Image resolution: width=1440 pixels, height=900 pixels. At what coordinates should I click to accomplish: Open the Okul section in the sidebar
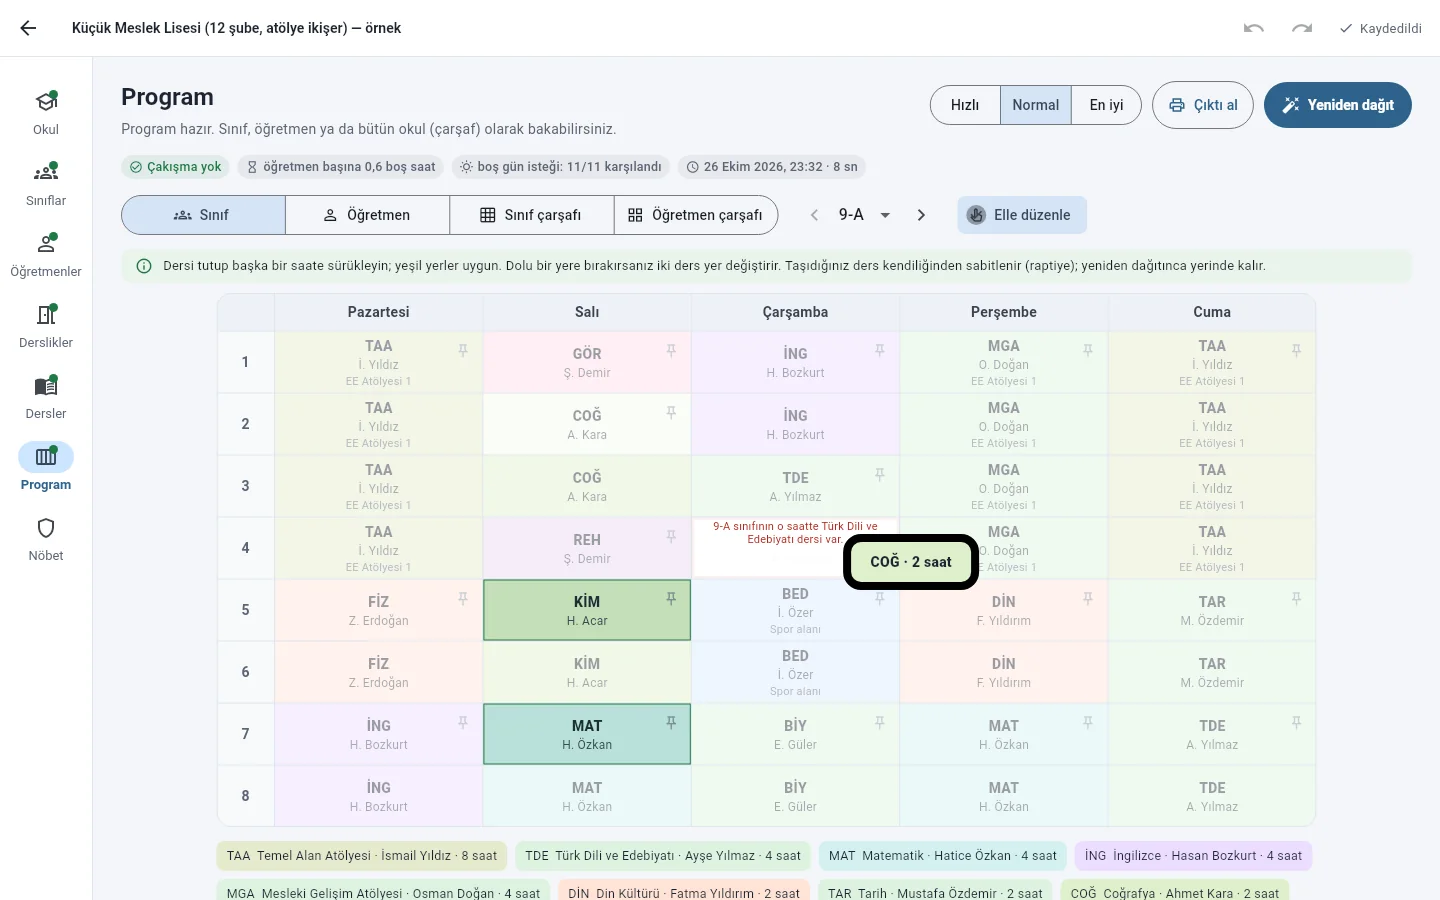[x=46, y=112]
